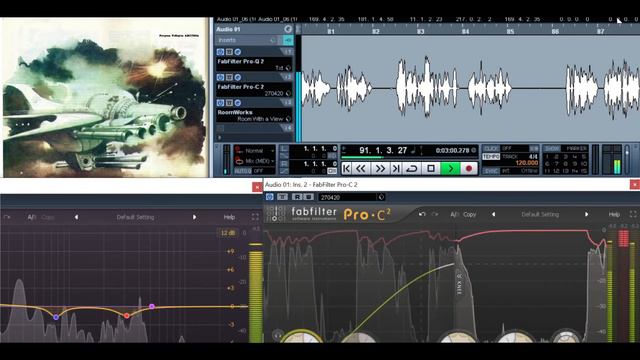The width and height of the screenshot is (640, 360).
Task: Click redo arrow in Pro-C 2
Action: click(435, 214)
